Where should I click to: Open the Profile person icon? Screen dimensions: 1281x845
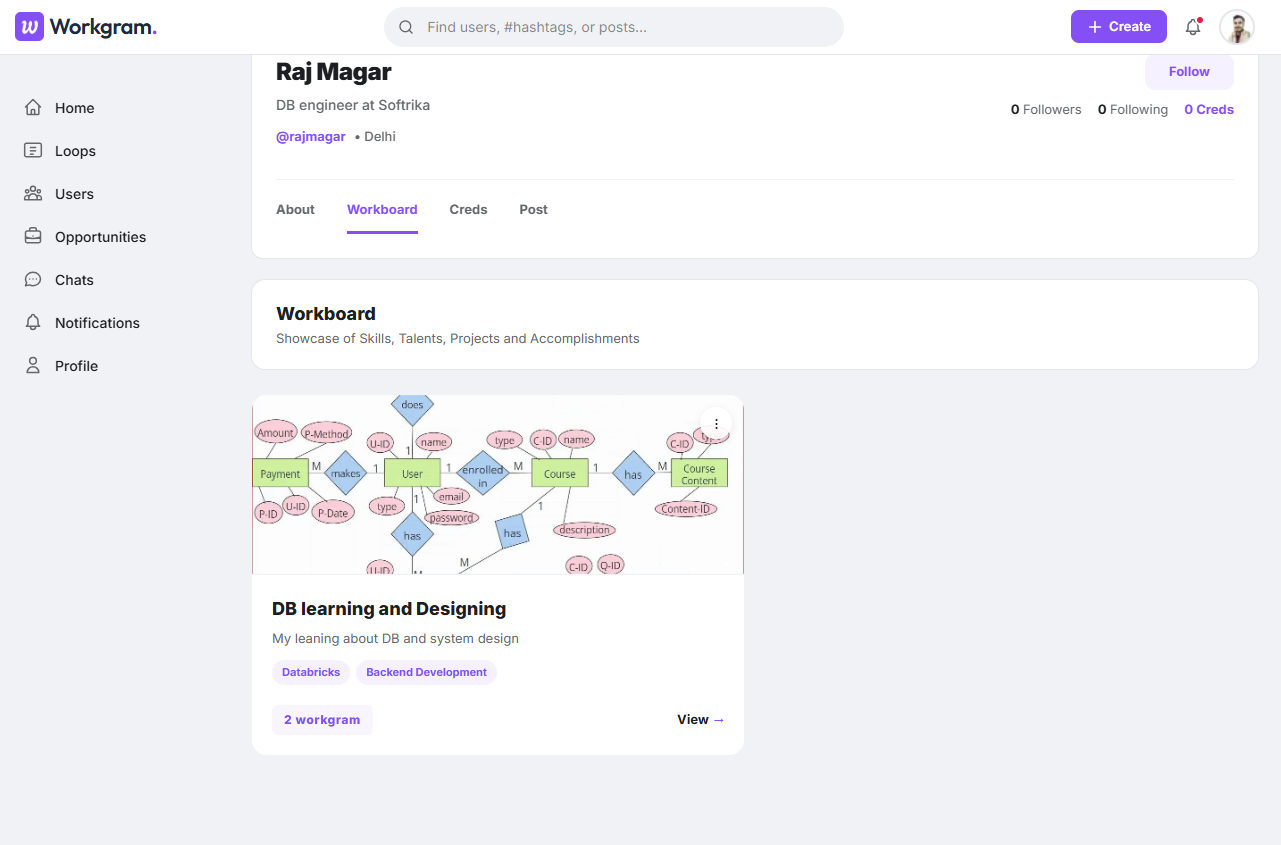[x=33, y=366]
